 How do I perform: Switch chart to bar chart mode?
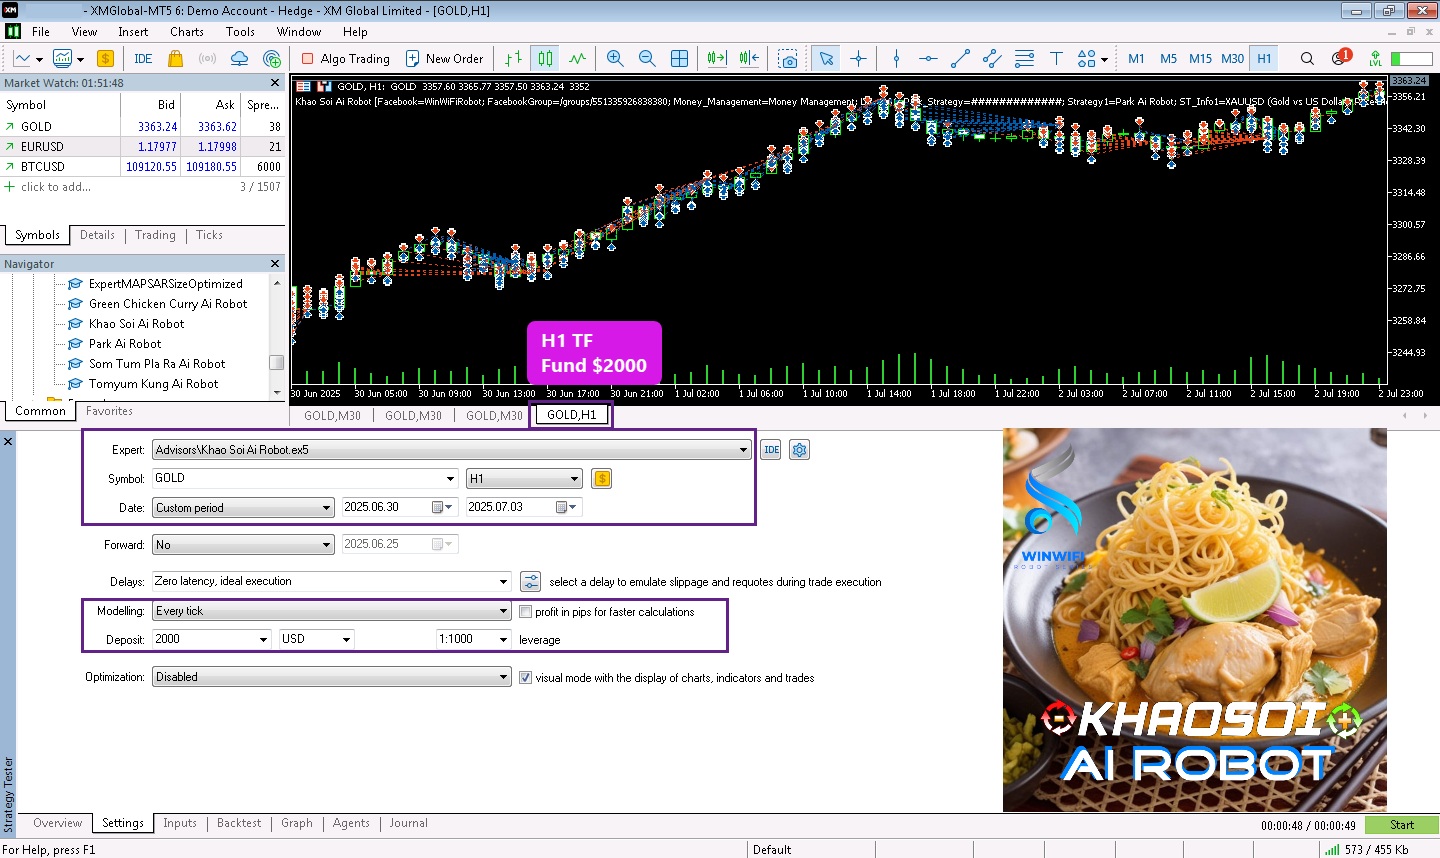click(x=513, y=58)
